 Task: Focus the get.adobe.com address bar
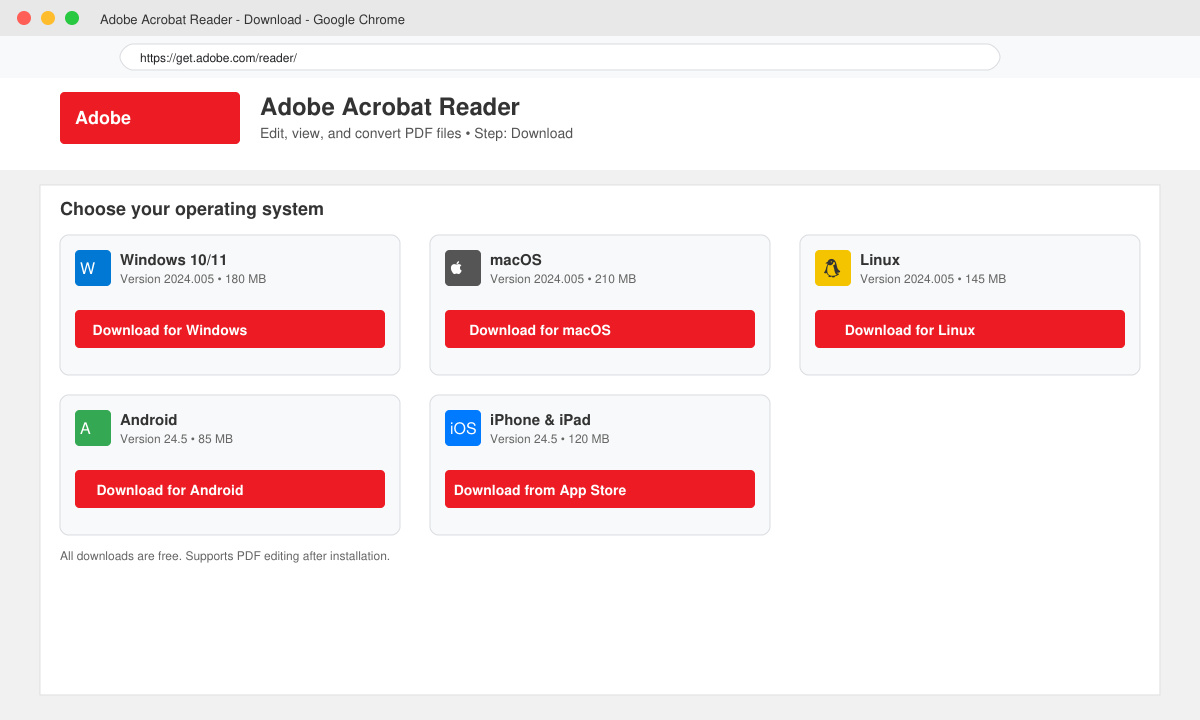tap(560, 57)
